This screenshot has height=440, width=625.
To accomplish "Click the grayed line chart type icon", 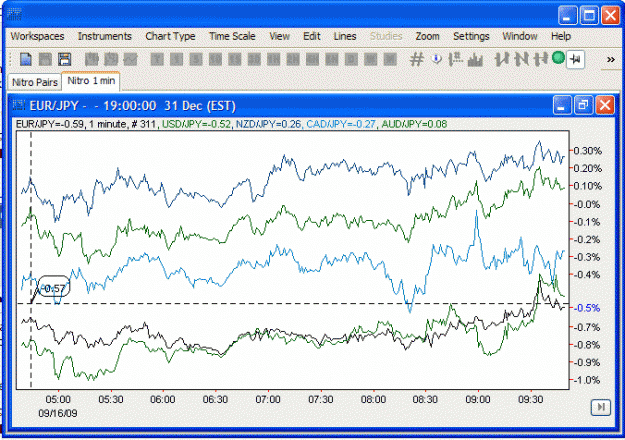I will point(130,59).
